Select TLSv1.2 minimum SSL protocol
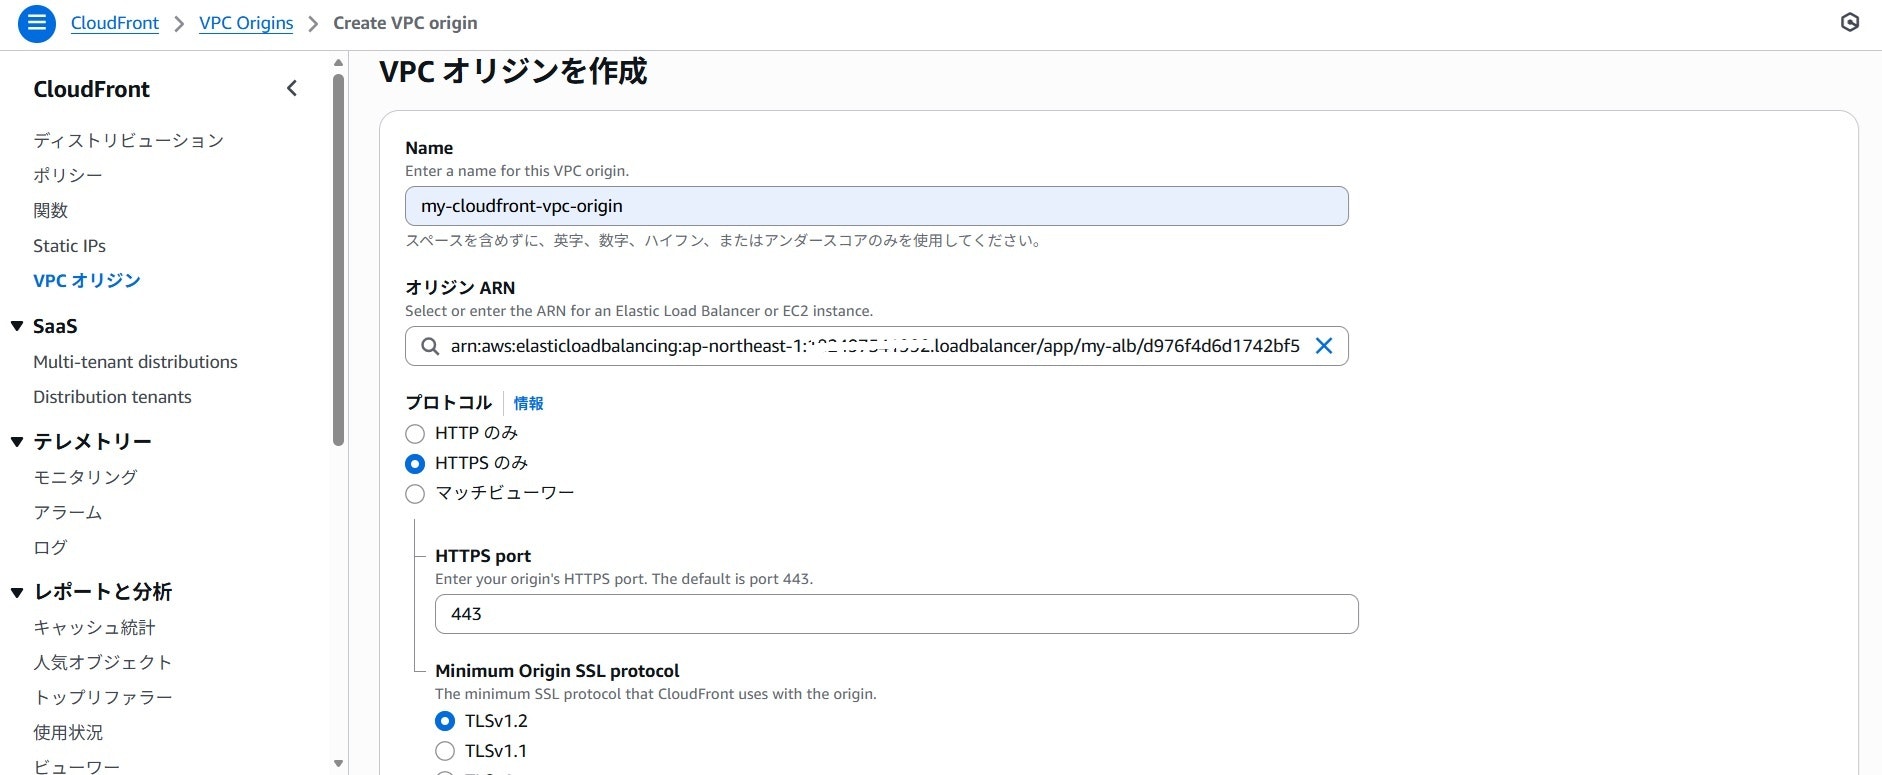 click(445, 721)
